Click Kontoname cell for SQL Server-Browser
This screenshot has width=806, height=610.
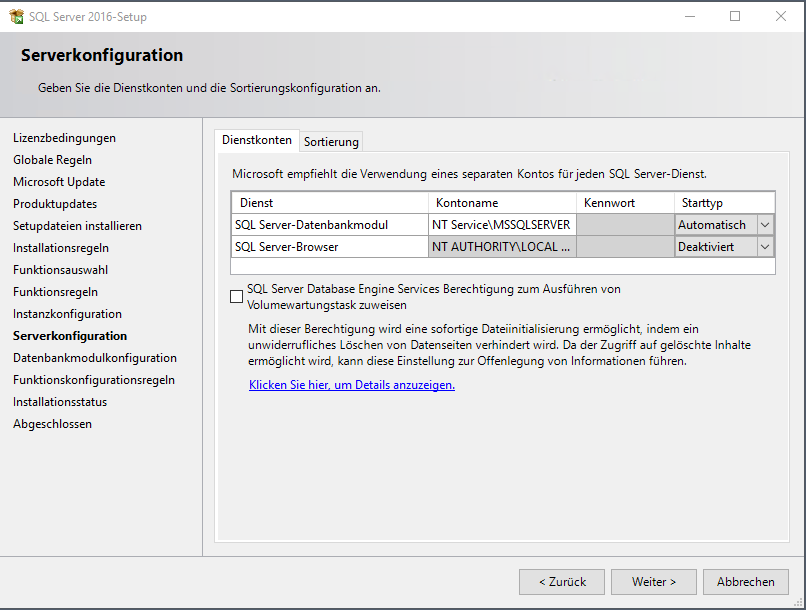pyautogui.click(x=502, y=246)
